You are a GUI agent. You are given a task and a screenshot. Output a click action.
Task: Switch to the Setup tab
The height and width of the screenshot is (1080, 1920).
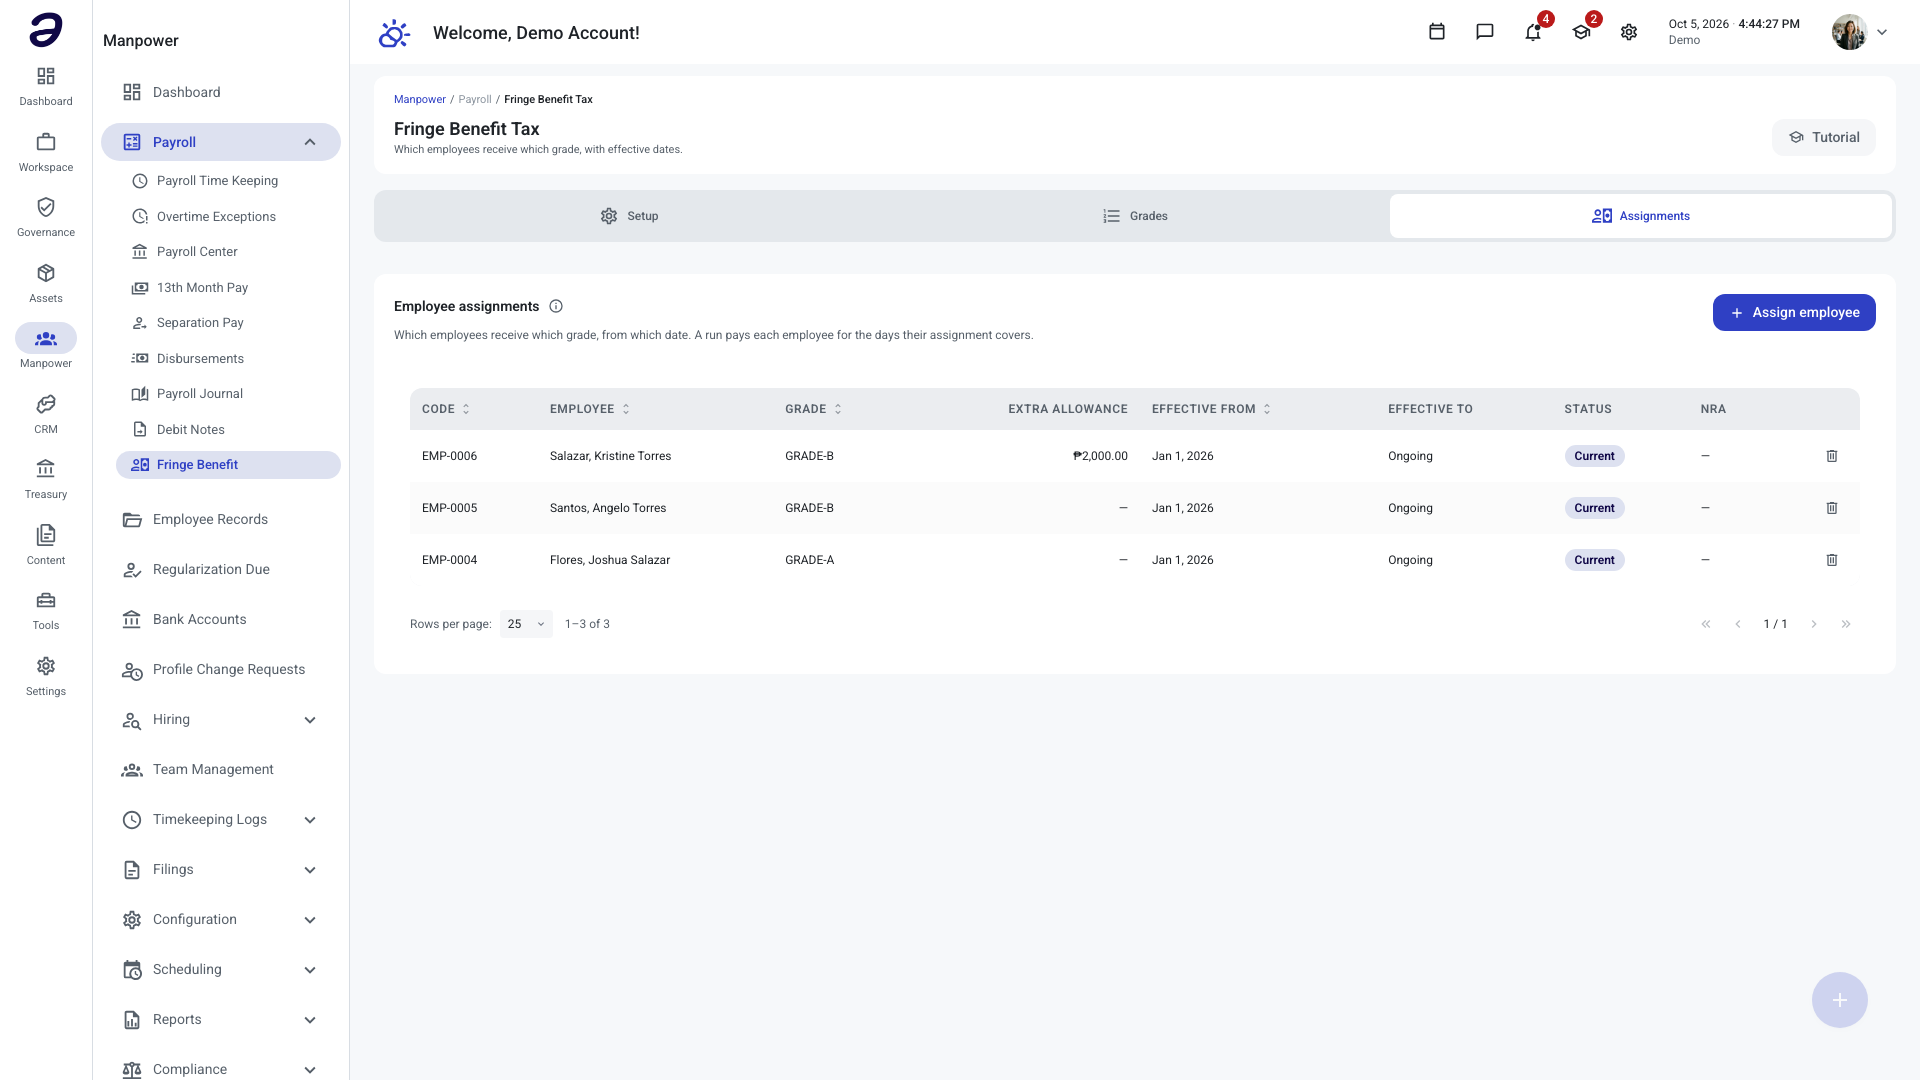[x=629, y=216]
